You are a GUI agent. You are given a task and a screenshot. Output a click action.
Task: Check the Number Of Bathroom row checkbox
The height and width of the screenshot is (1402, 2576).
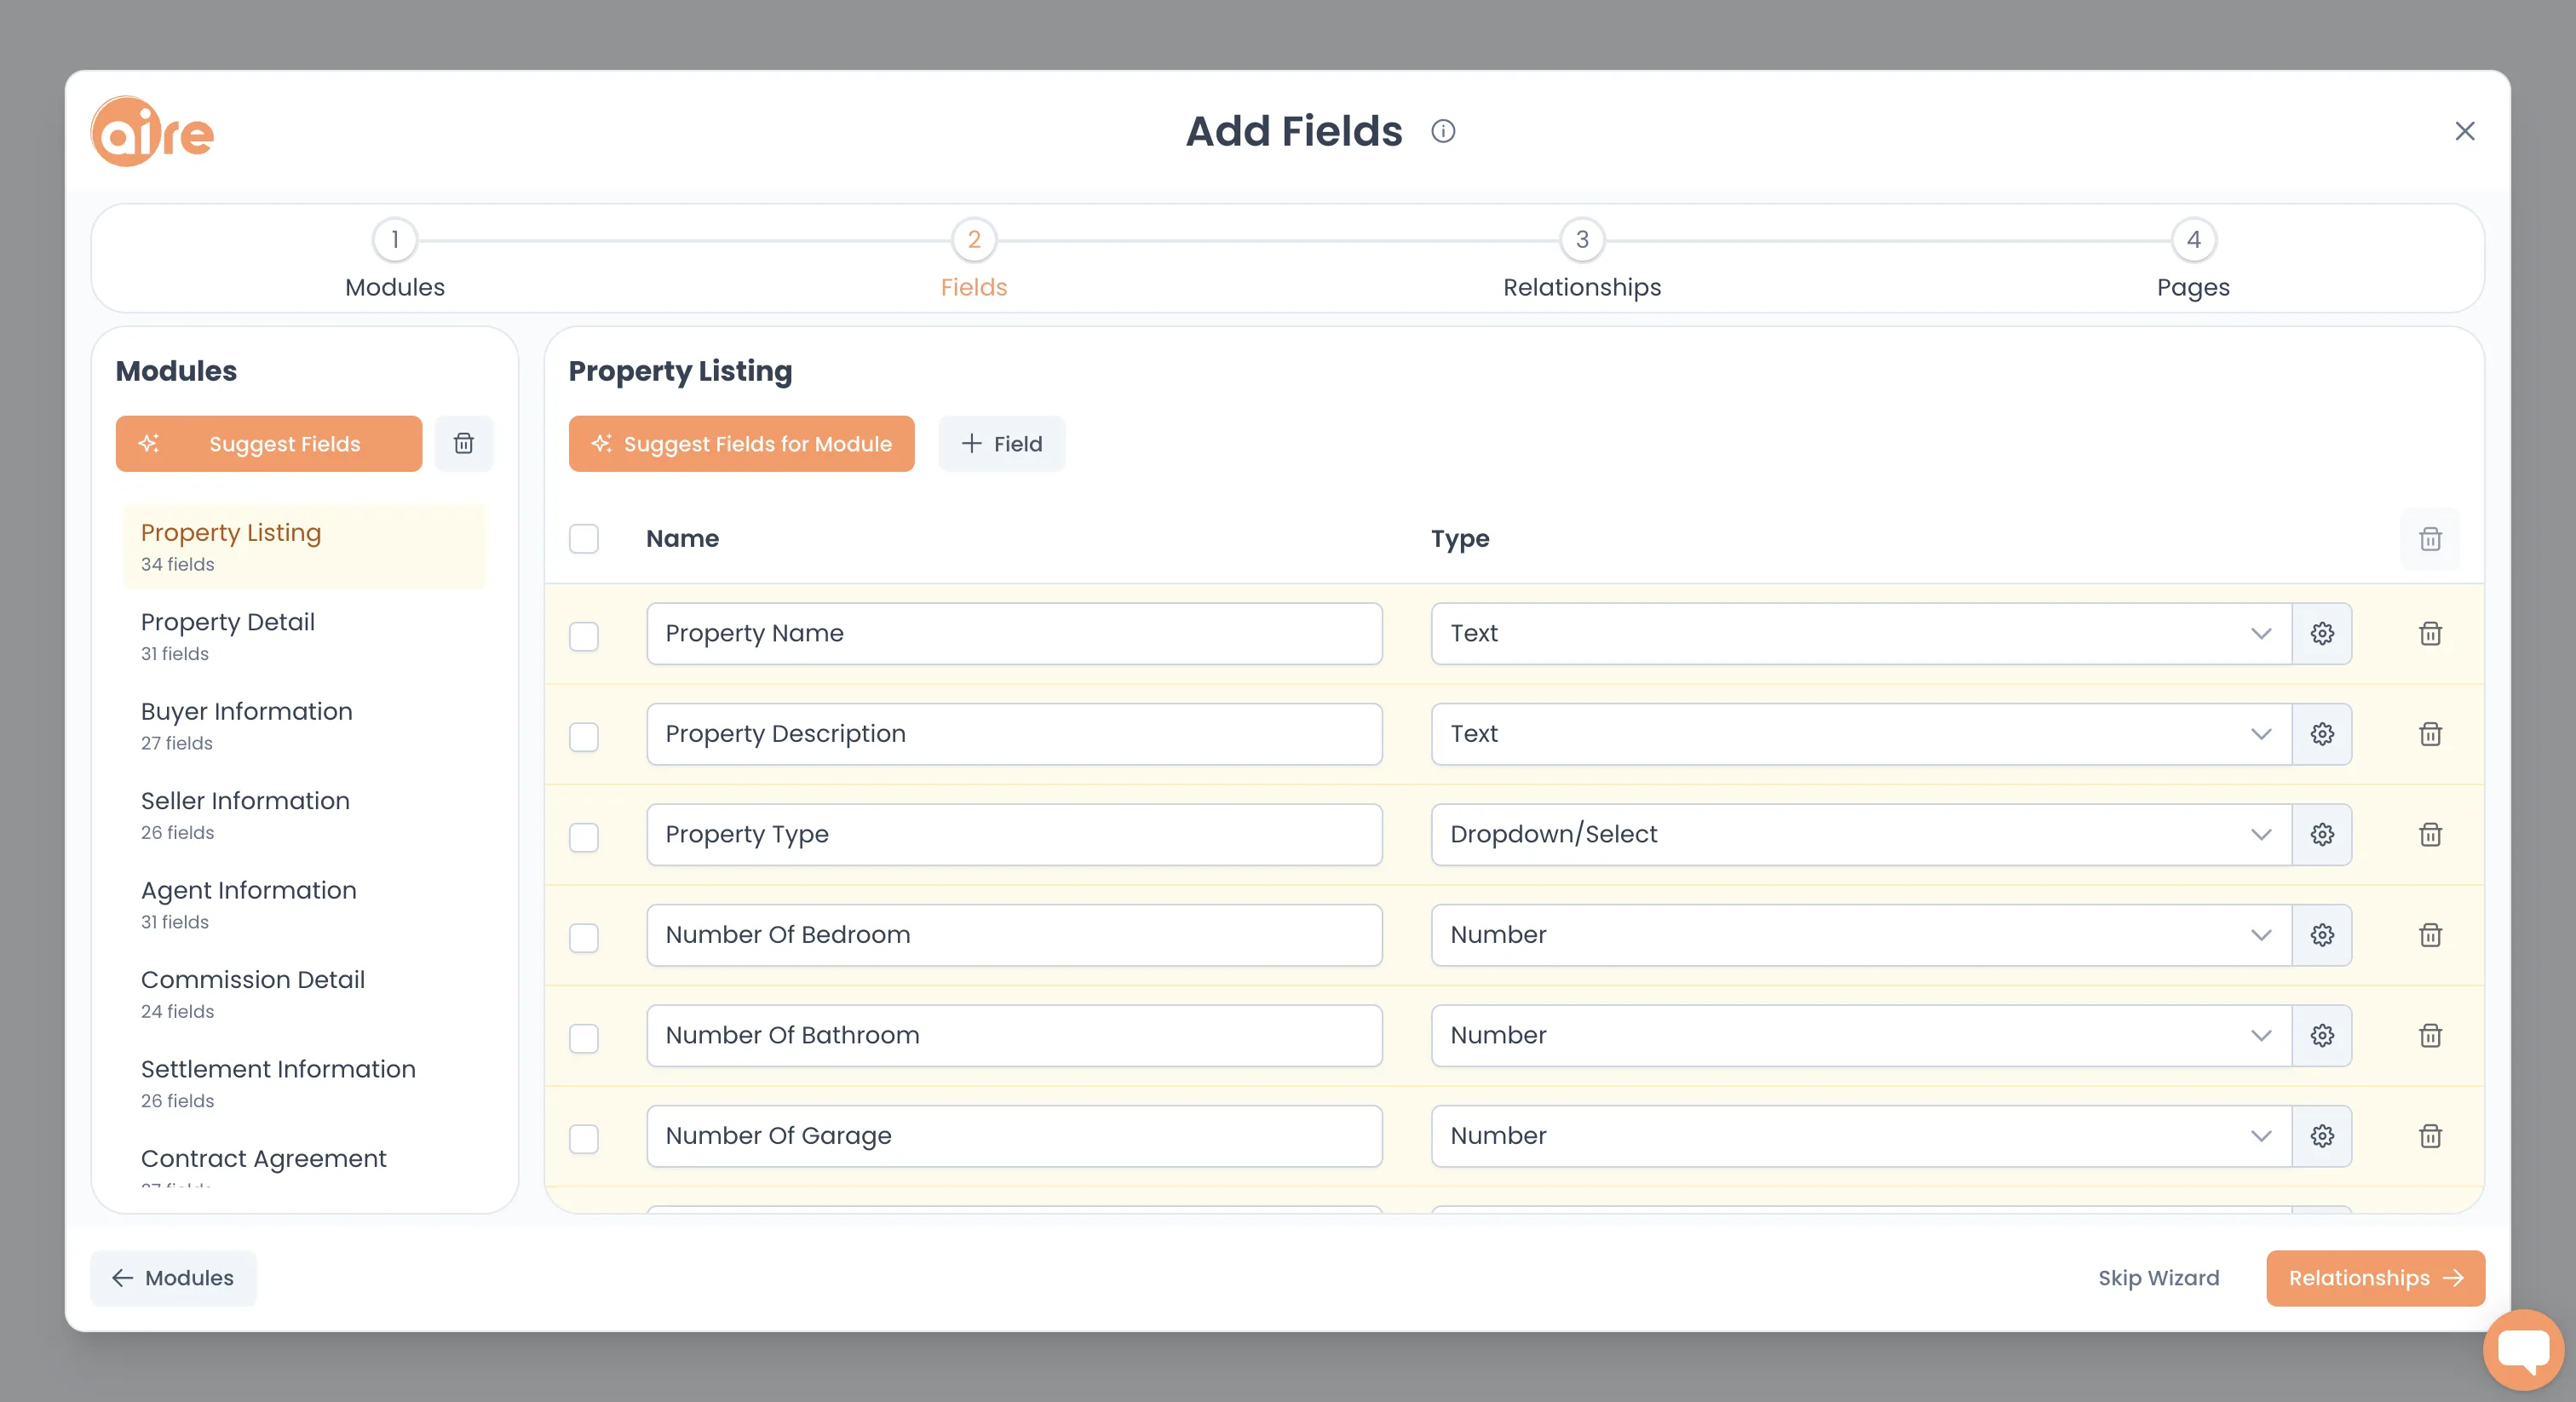584,1038
